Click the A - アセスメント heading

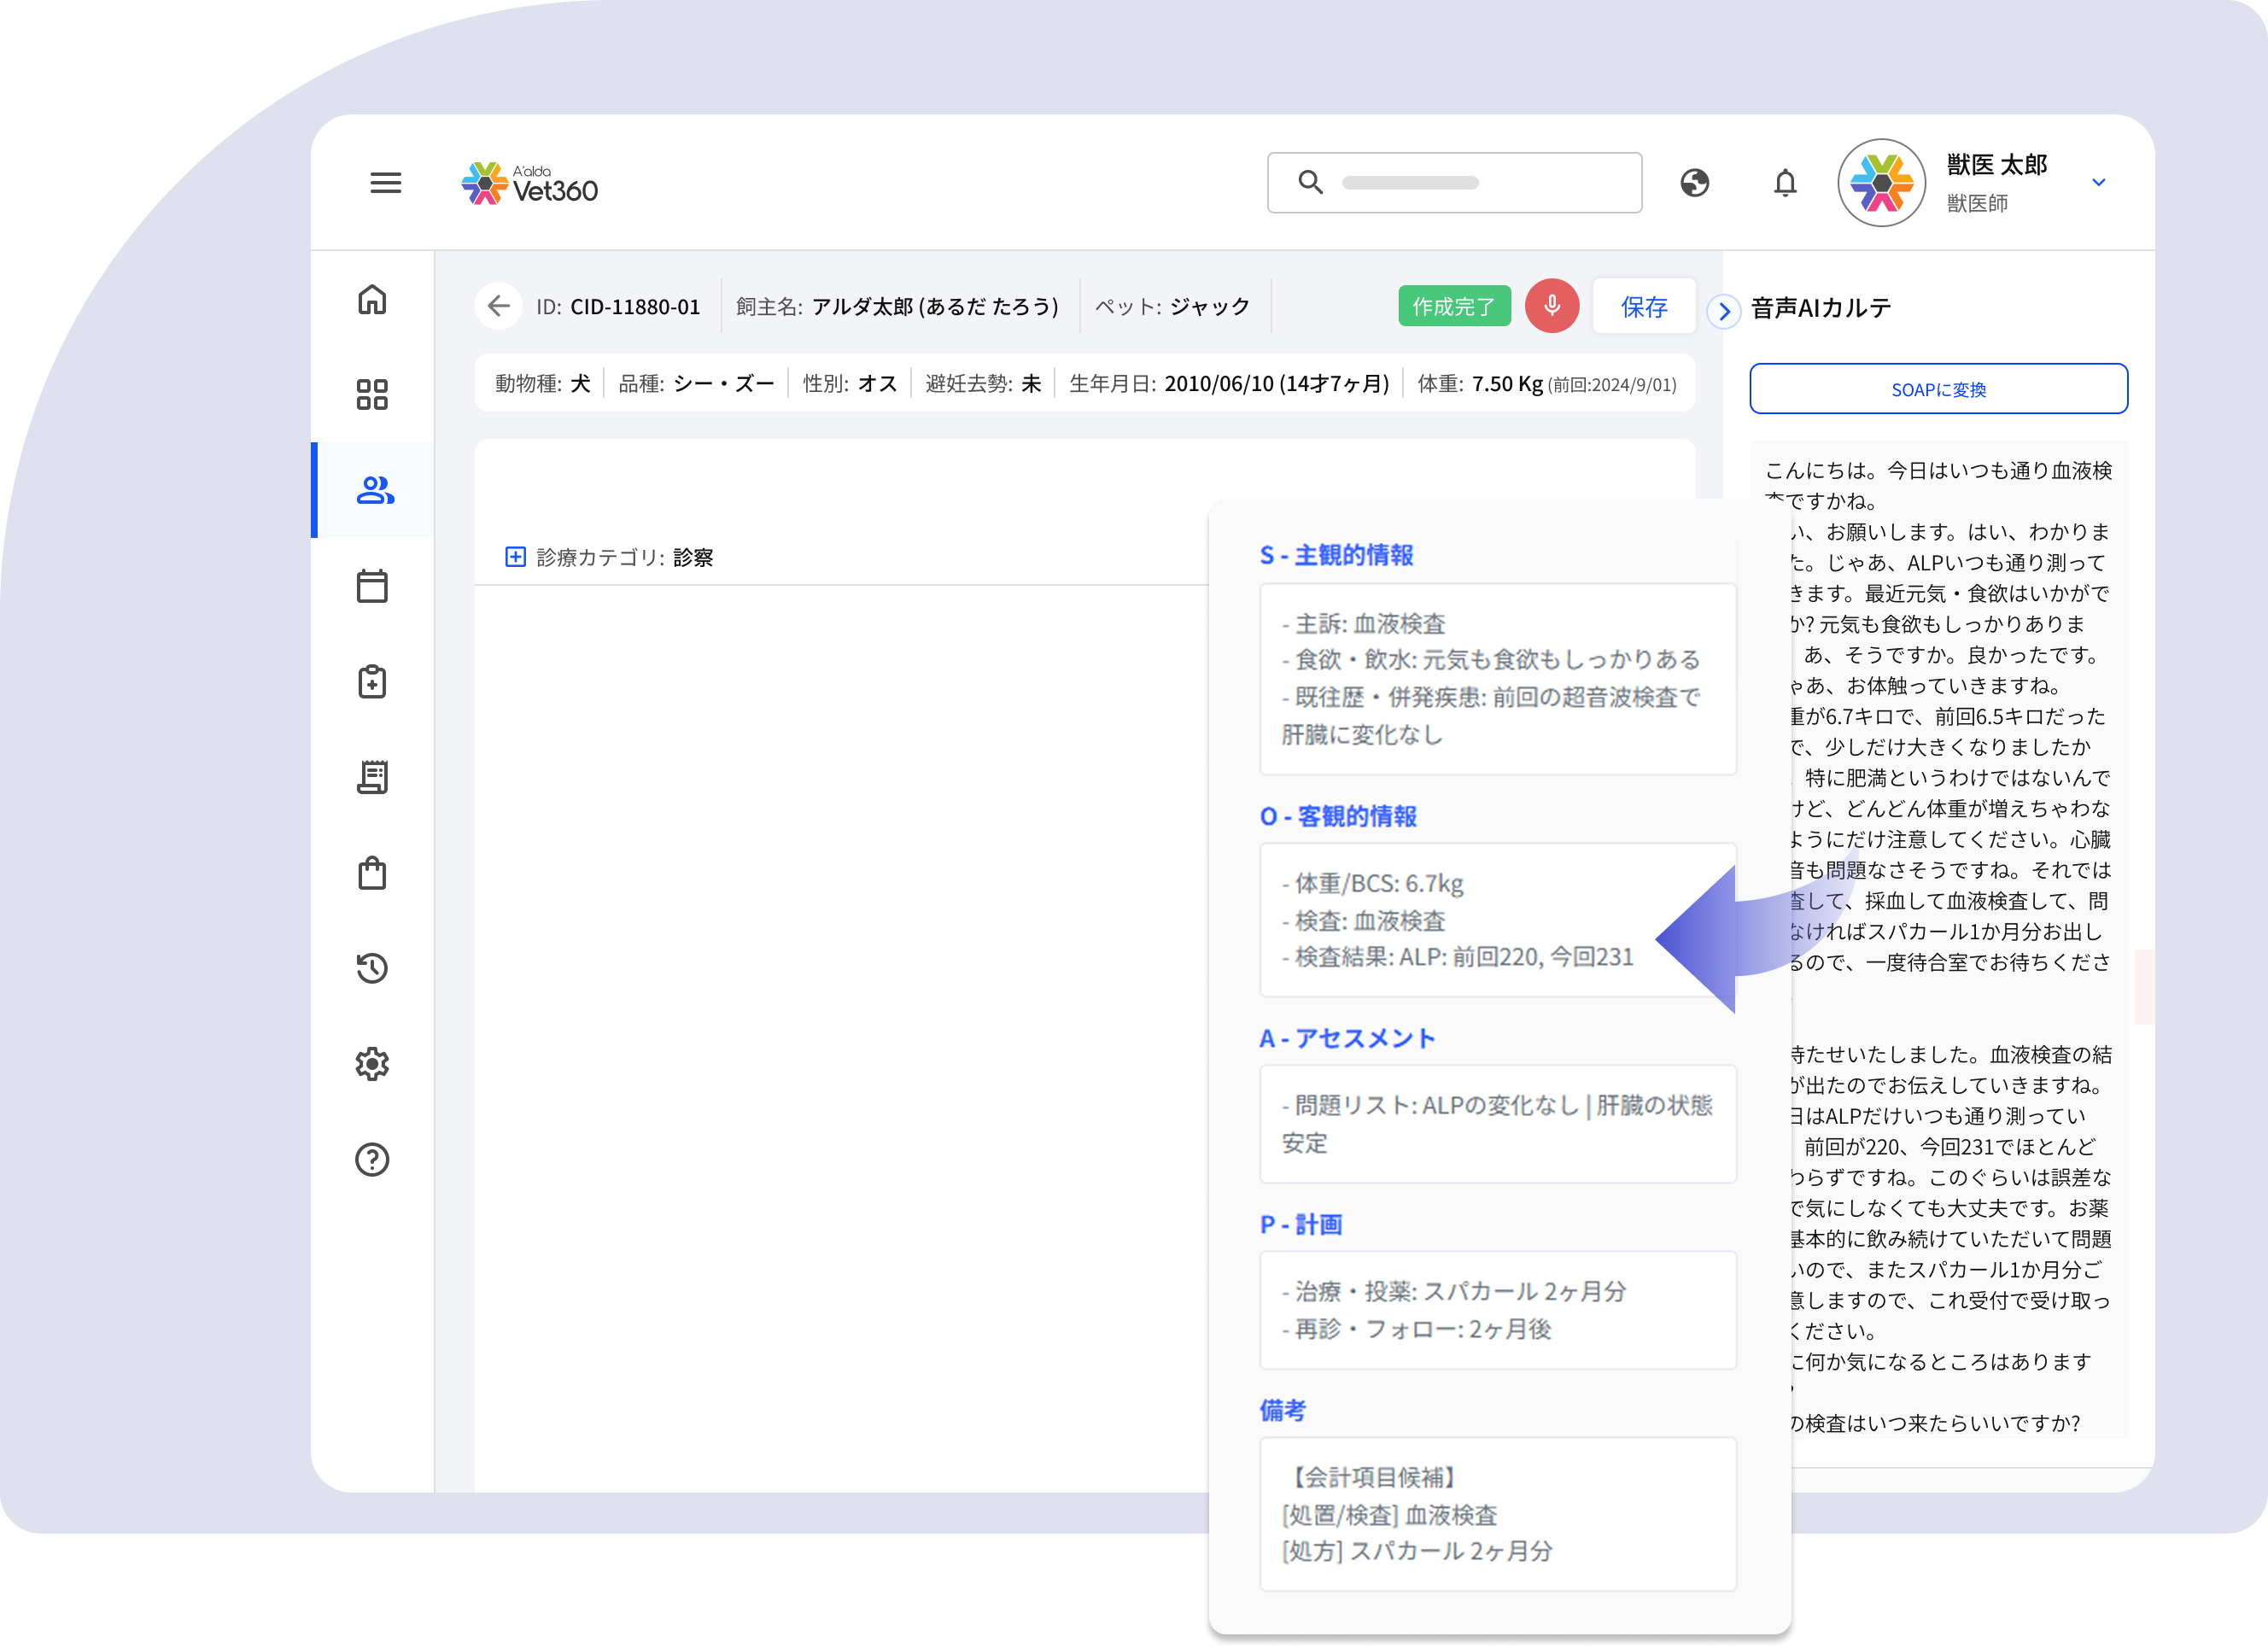click(x=1347, y=1038)
